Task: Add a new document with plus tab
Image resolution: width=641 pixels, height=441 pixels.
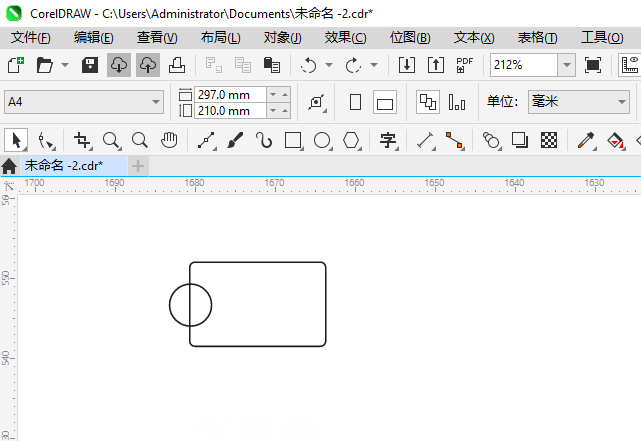Action: coord(138,166)
